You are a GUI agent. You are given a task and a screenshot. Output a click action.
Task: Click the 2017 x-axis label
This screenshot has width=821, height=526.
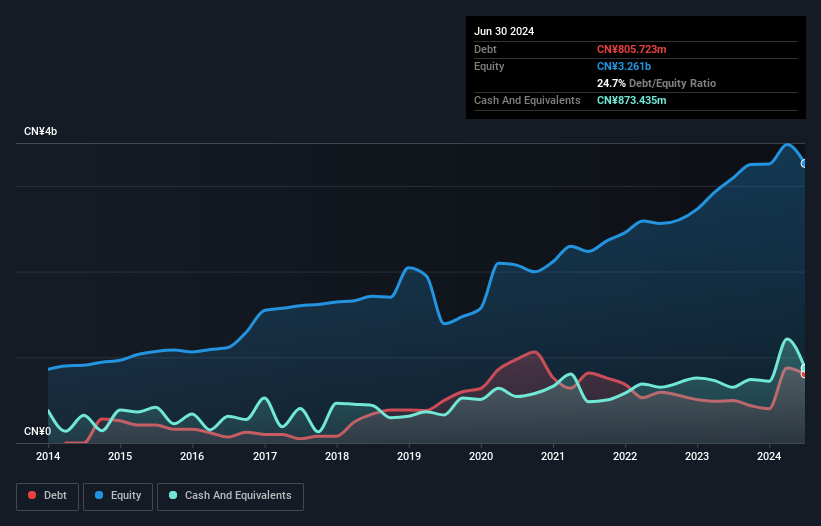coord(265,456)
